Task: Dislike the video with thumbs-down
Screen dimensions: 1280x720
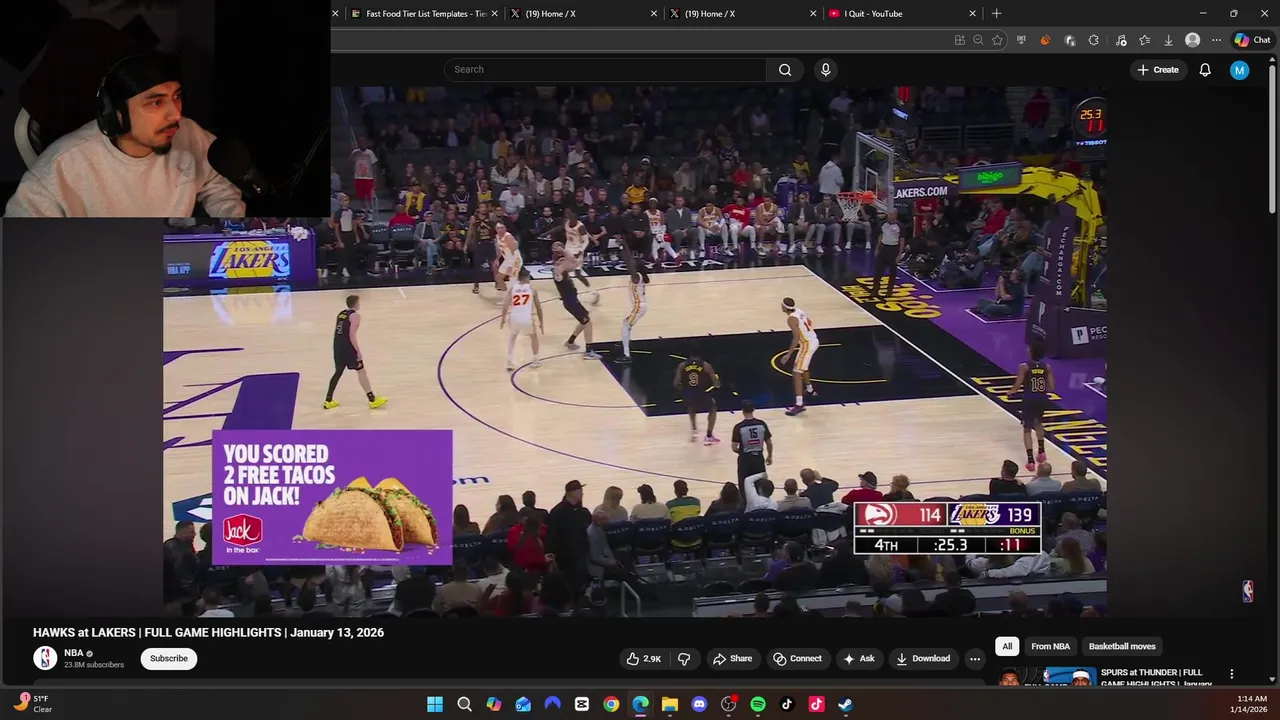Action: click(684, 658)
